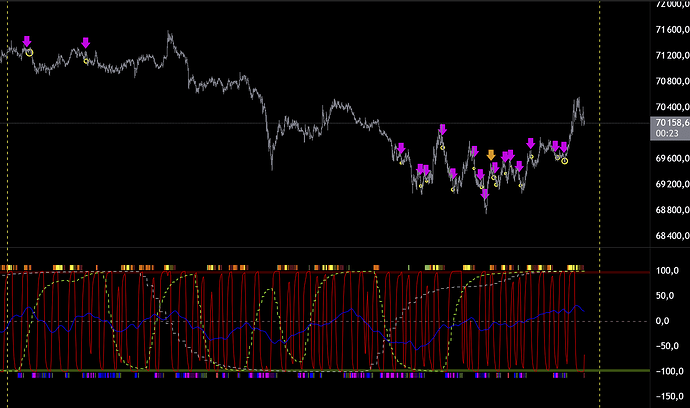Click the 70 400,0 price scale label
Viewport: 690px width, 408px height.
664,107
